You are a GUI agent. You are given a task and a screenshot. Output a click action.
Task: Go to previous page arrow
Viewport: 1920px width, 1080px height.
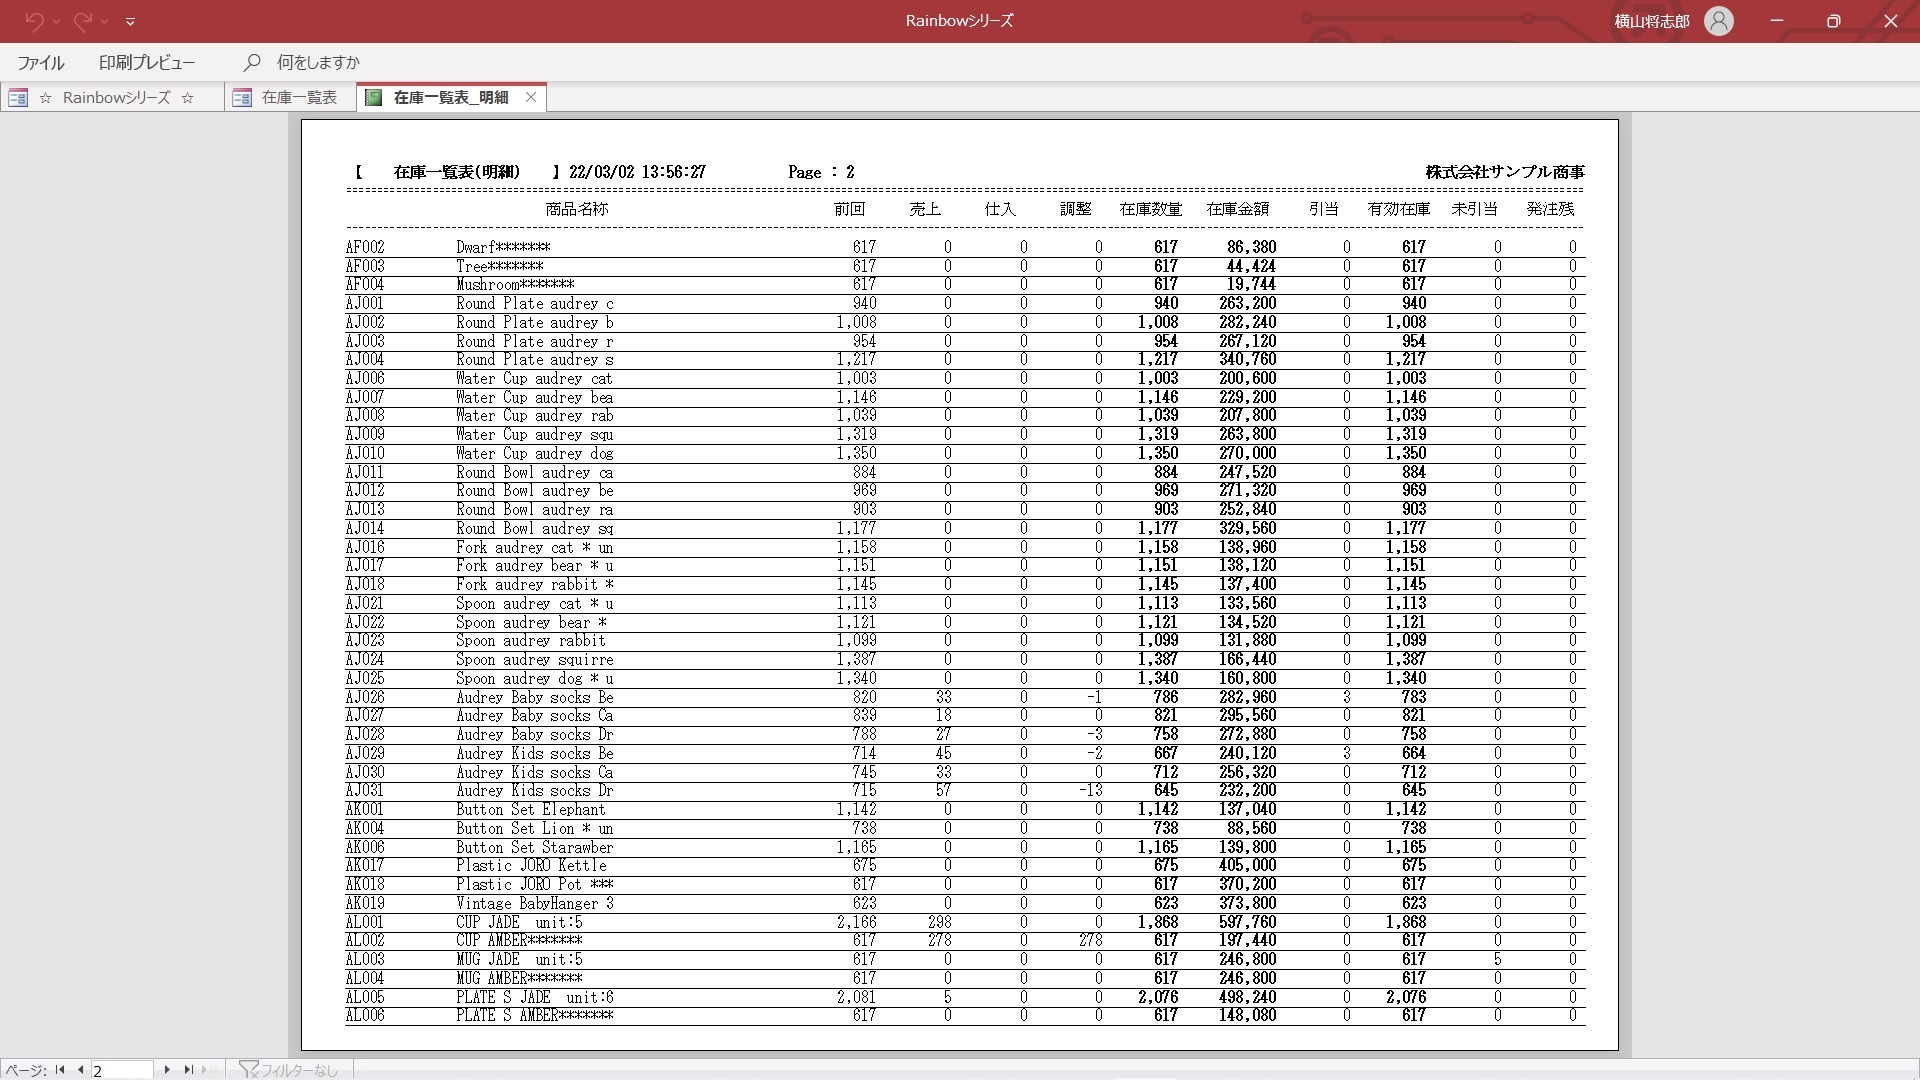click(81, 1070)
